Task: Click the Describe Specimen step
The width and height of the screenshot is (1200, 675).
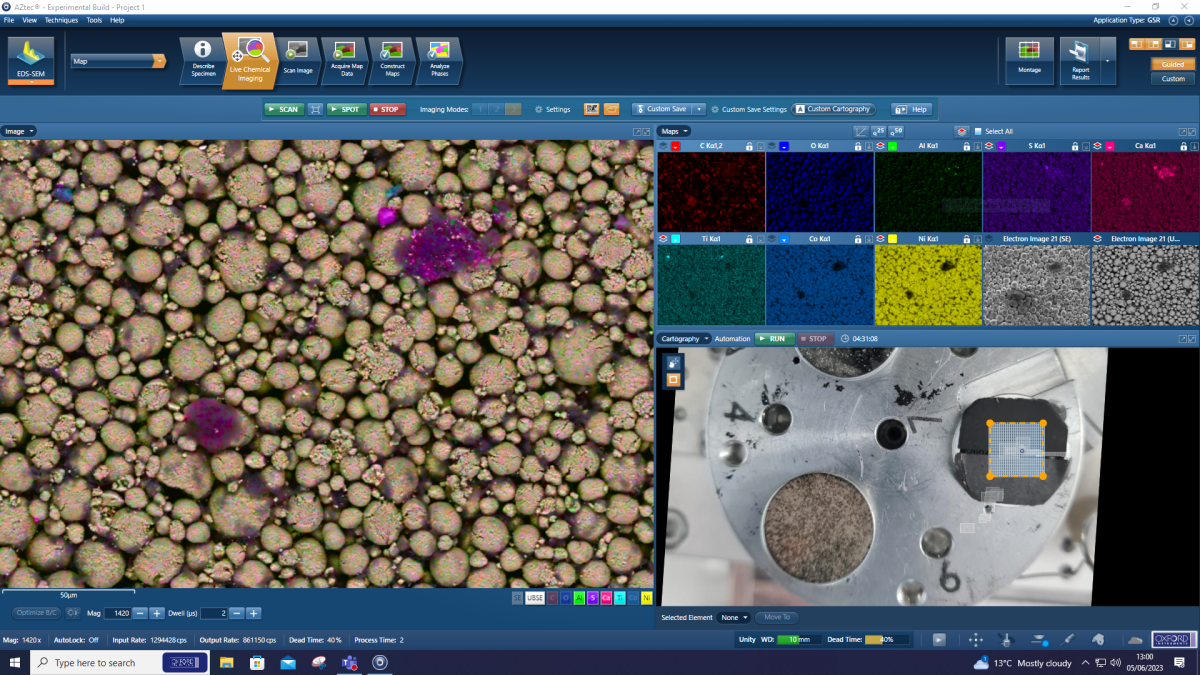Action: (x=202, y=60)
